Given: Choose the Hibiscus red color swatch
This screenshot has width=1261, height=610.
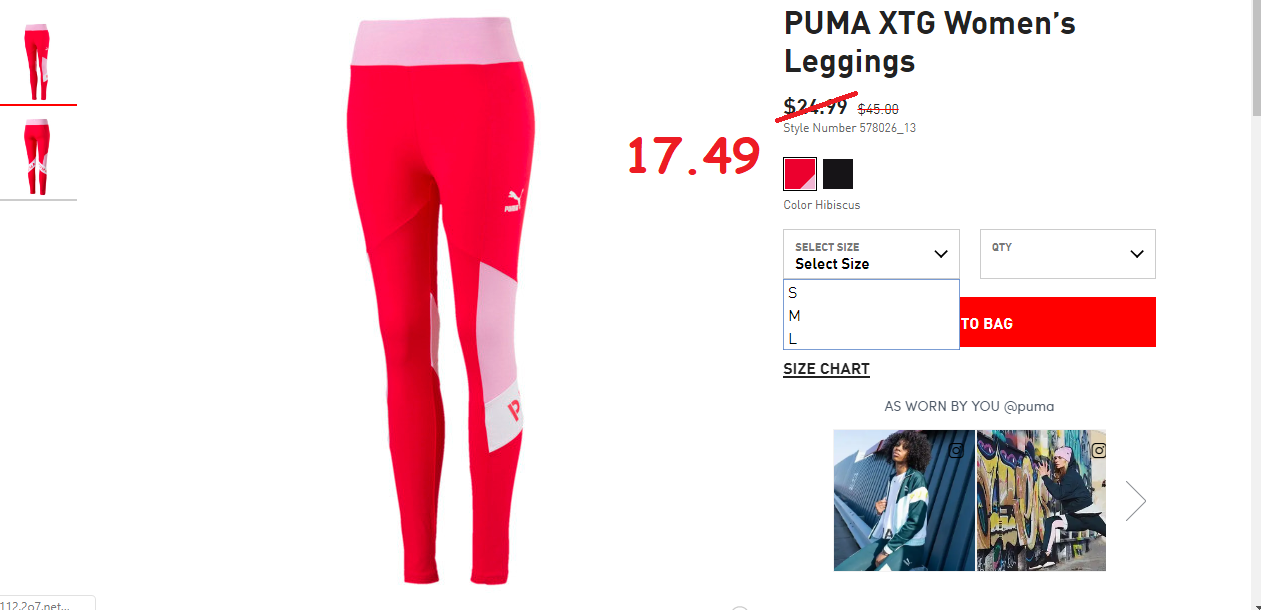Looking at the screenshot, I should coord(800,174).
